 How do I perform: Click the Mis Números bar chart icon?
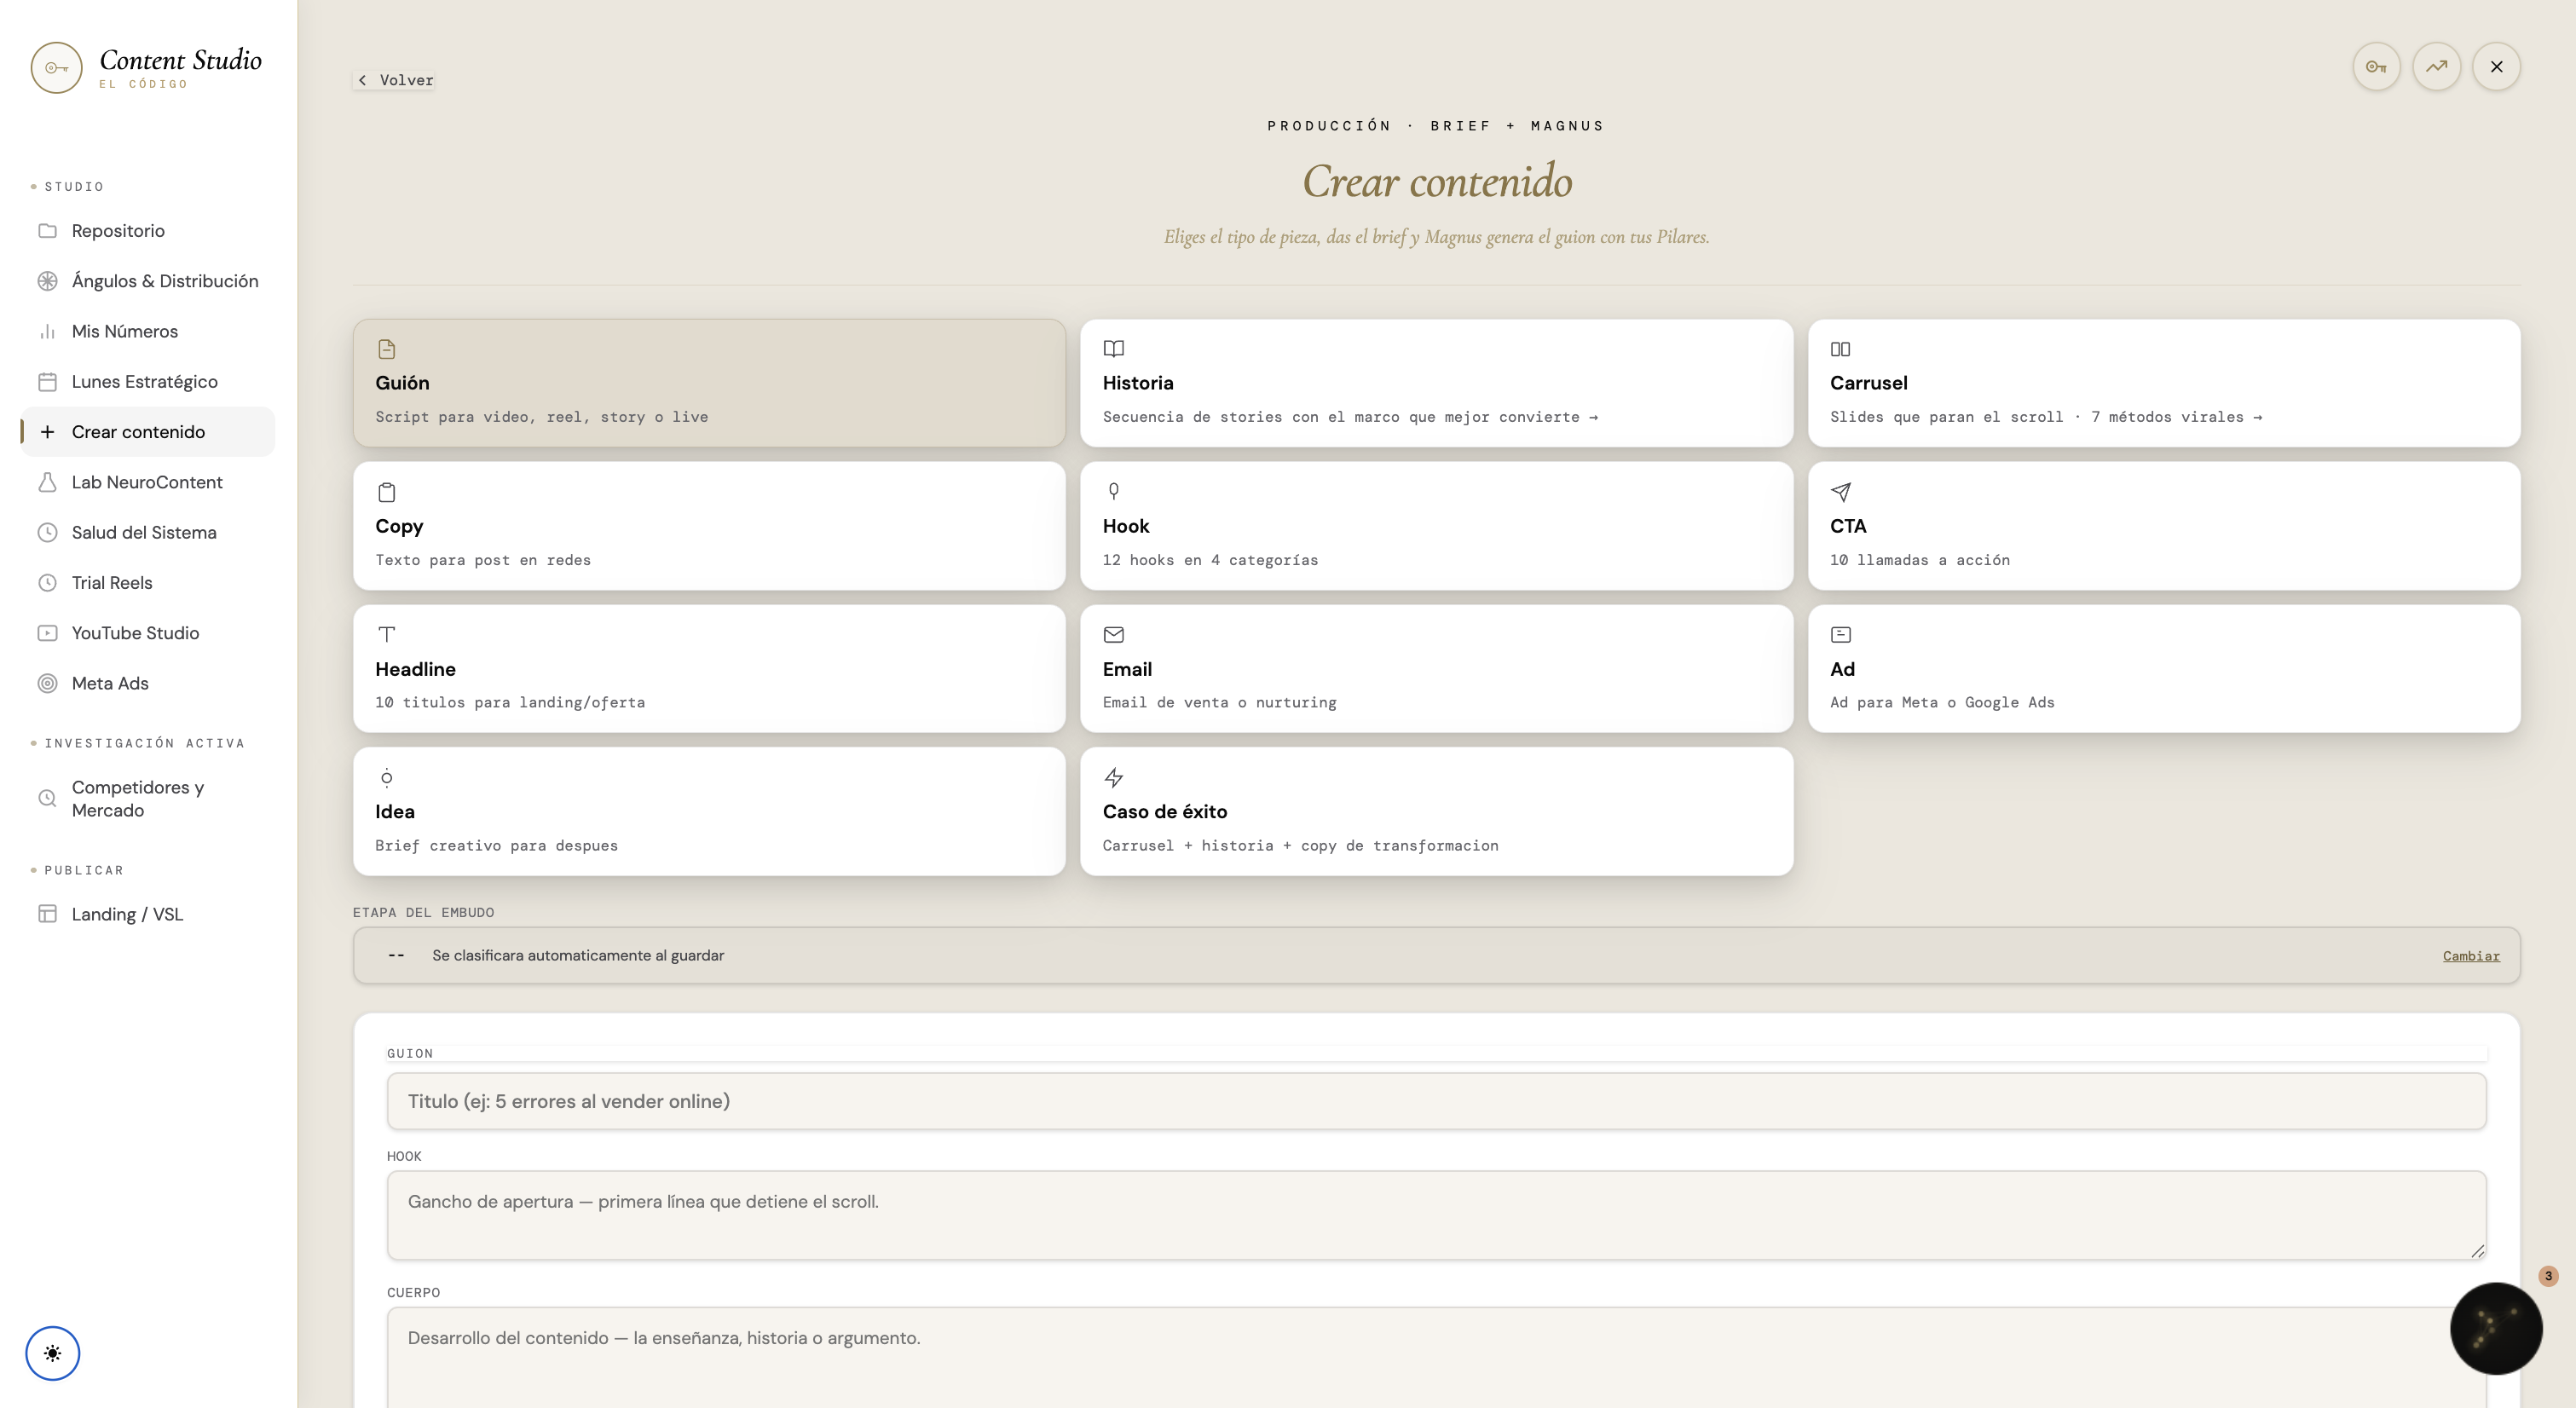(x=47, y=331)
